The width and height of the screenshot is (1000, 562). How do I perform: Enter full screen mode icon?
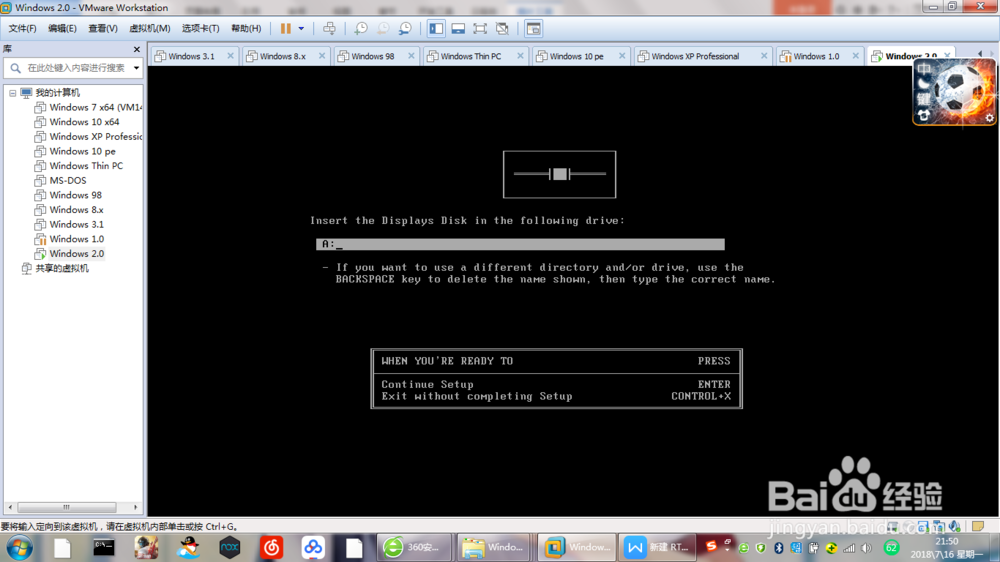click(x=480, y=29)
